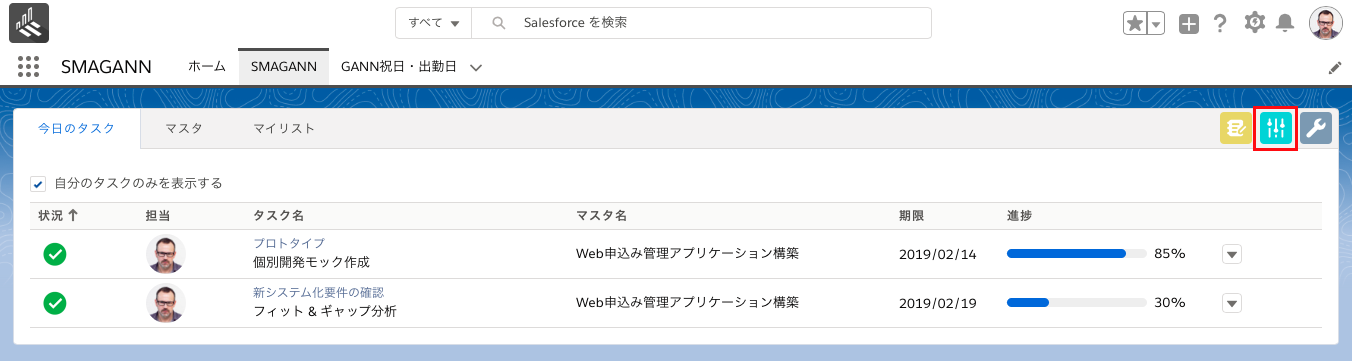Open the teal sliders settings icon

(x=1276, y=128)
